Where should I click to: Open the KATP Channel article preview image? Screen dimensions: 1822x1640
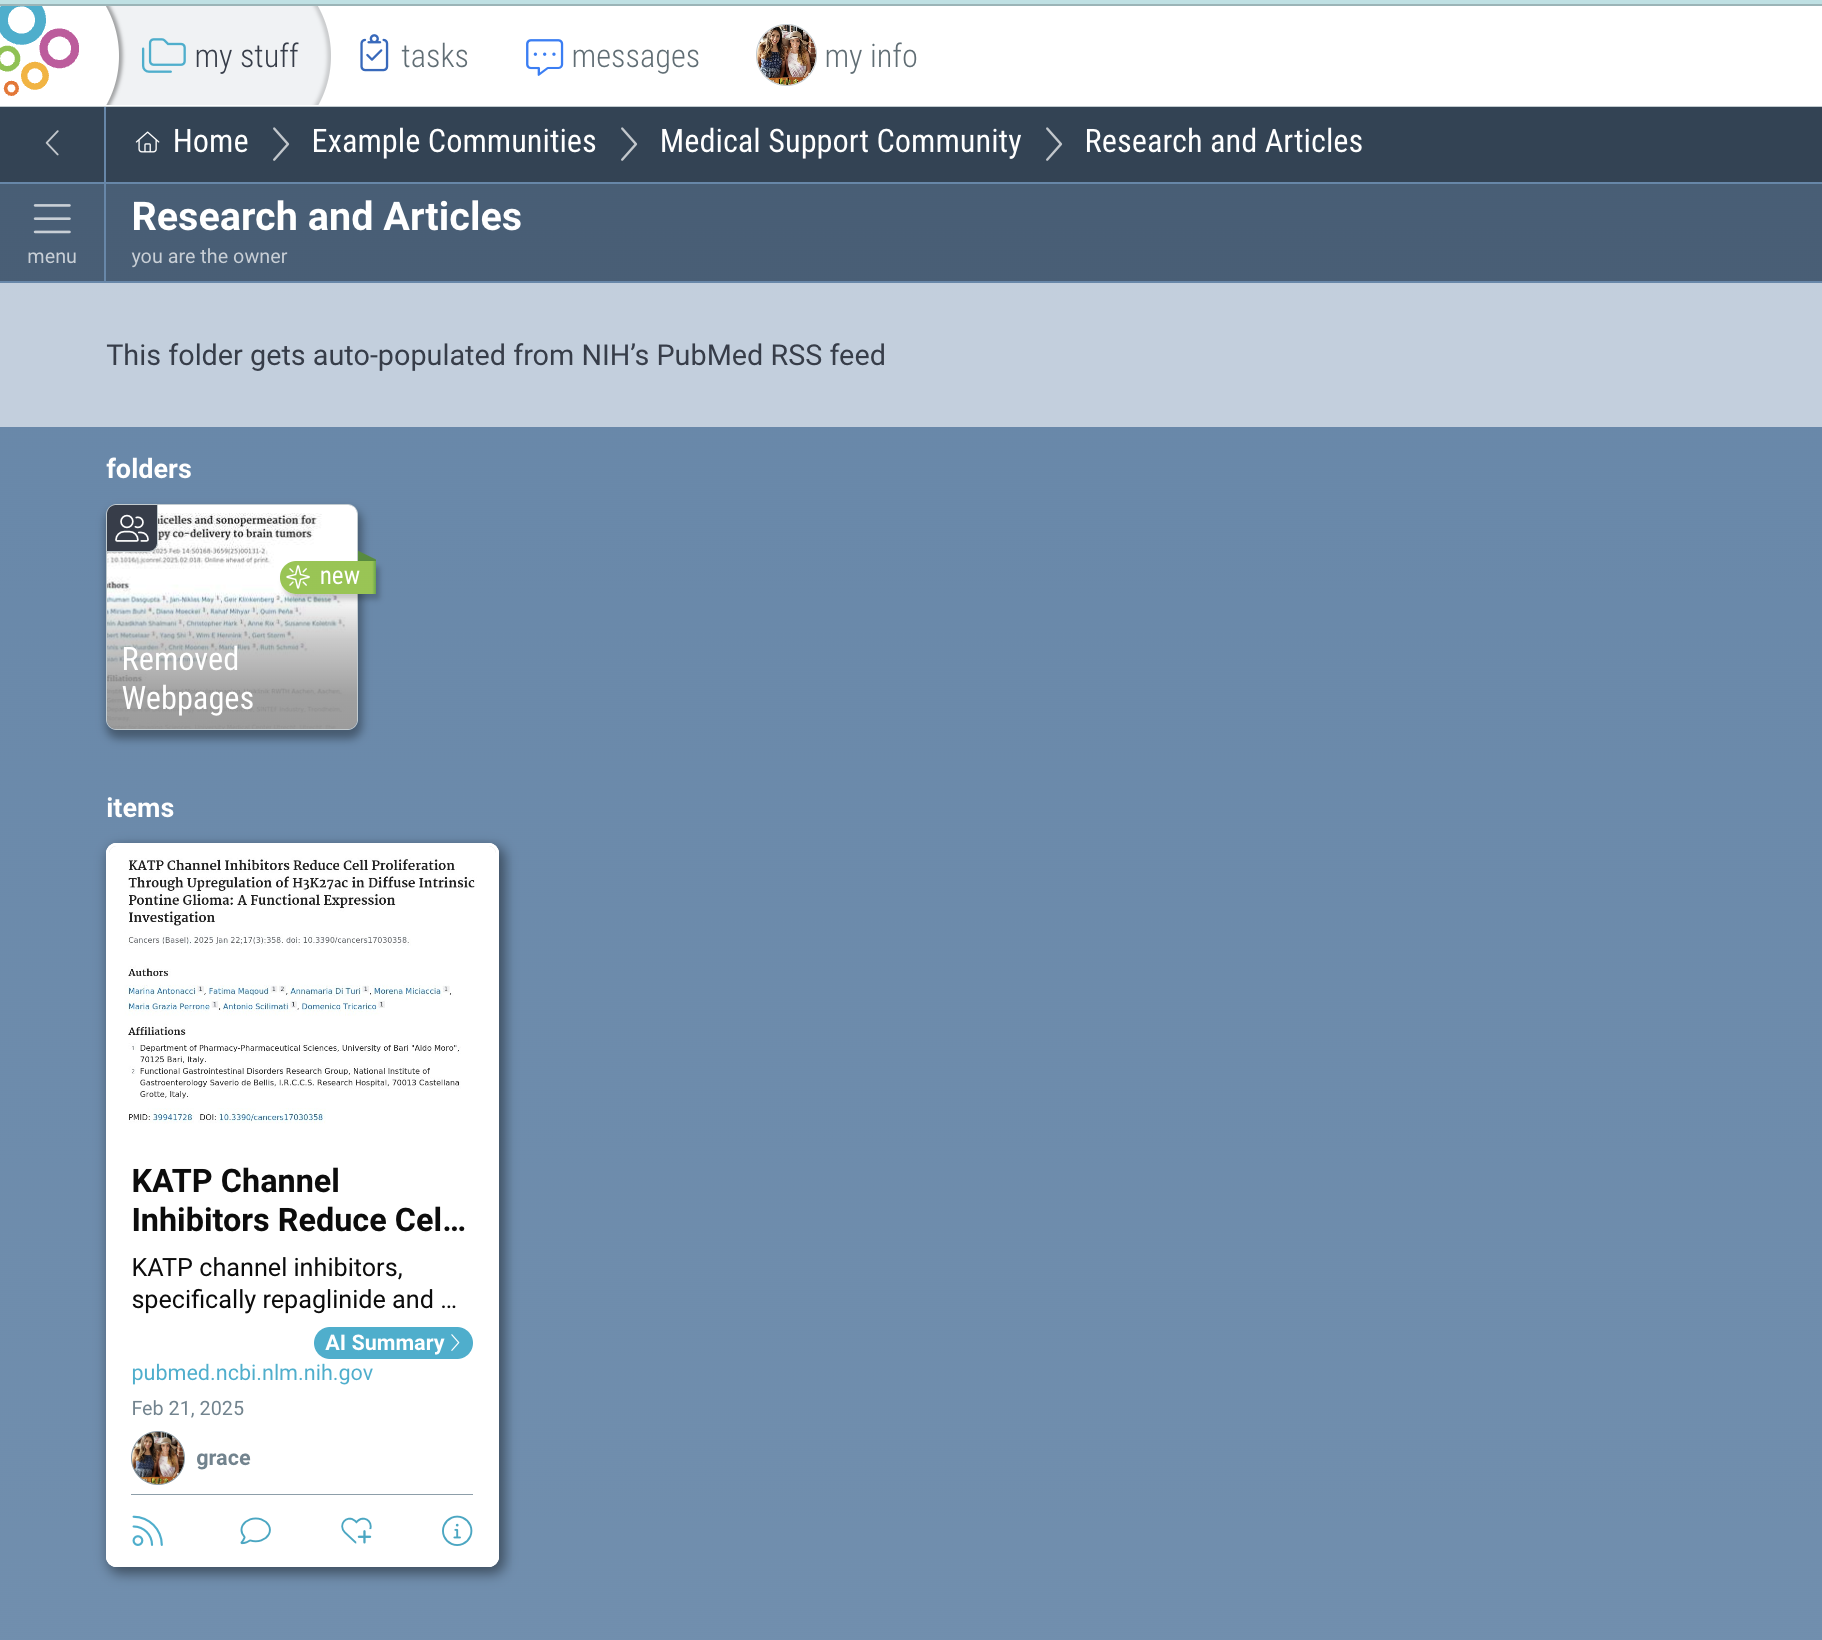click(302, 990)
